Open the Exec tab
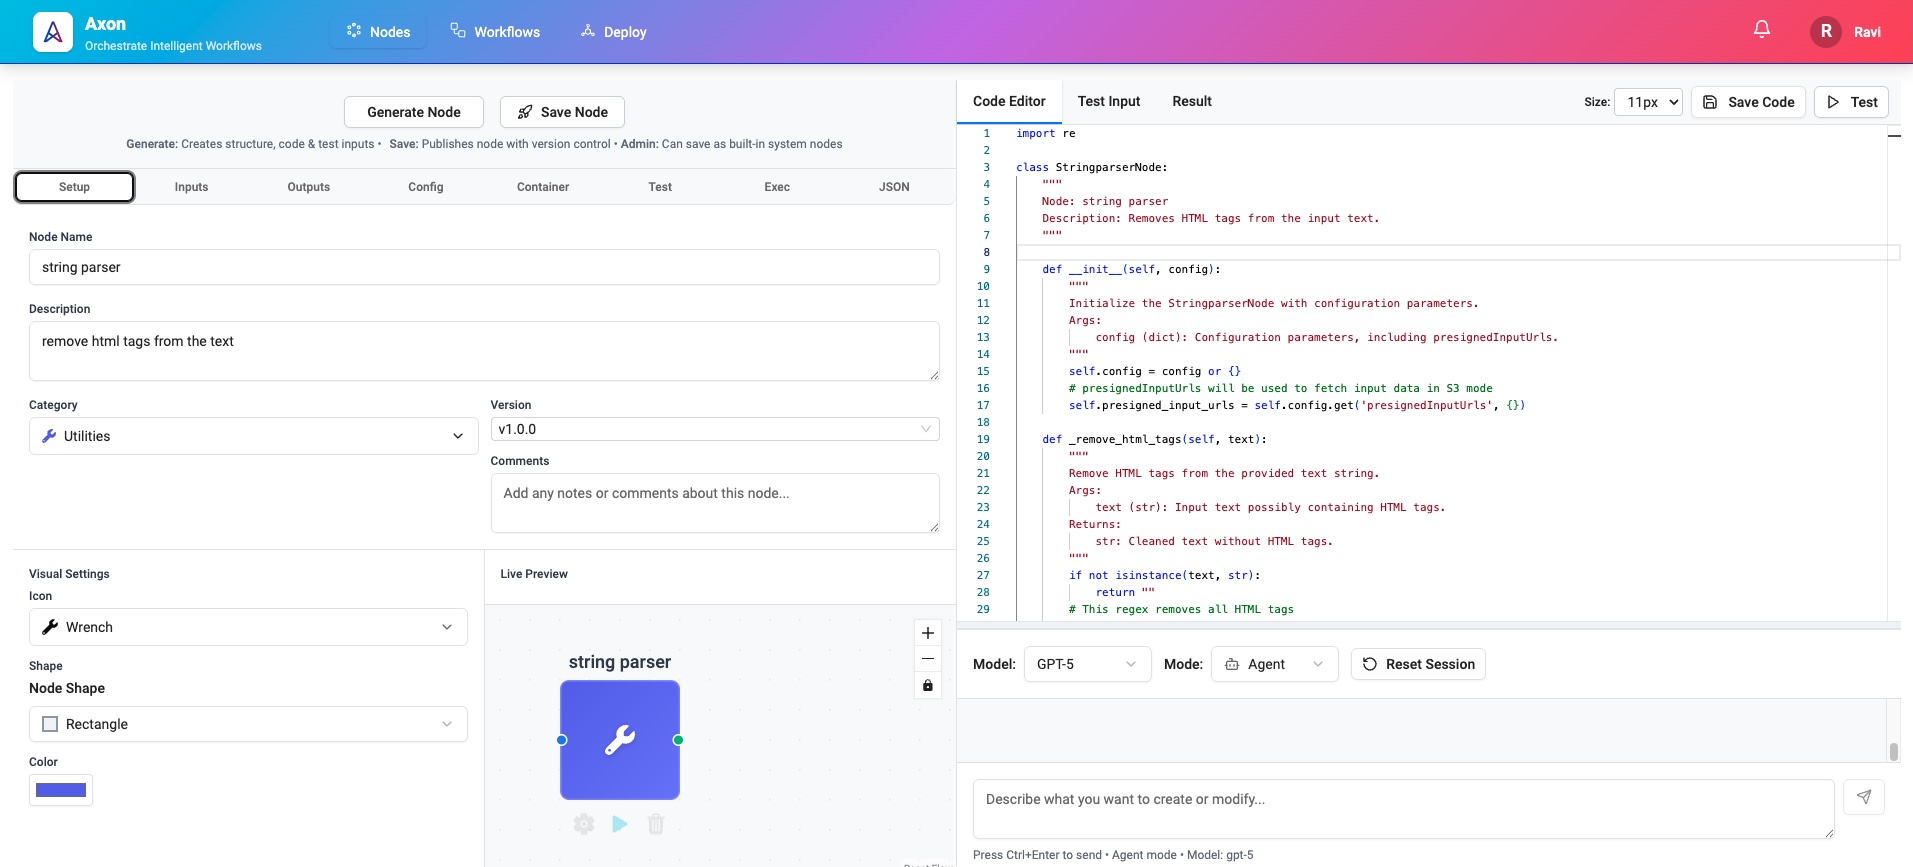 coord(777,187)
